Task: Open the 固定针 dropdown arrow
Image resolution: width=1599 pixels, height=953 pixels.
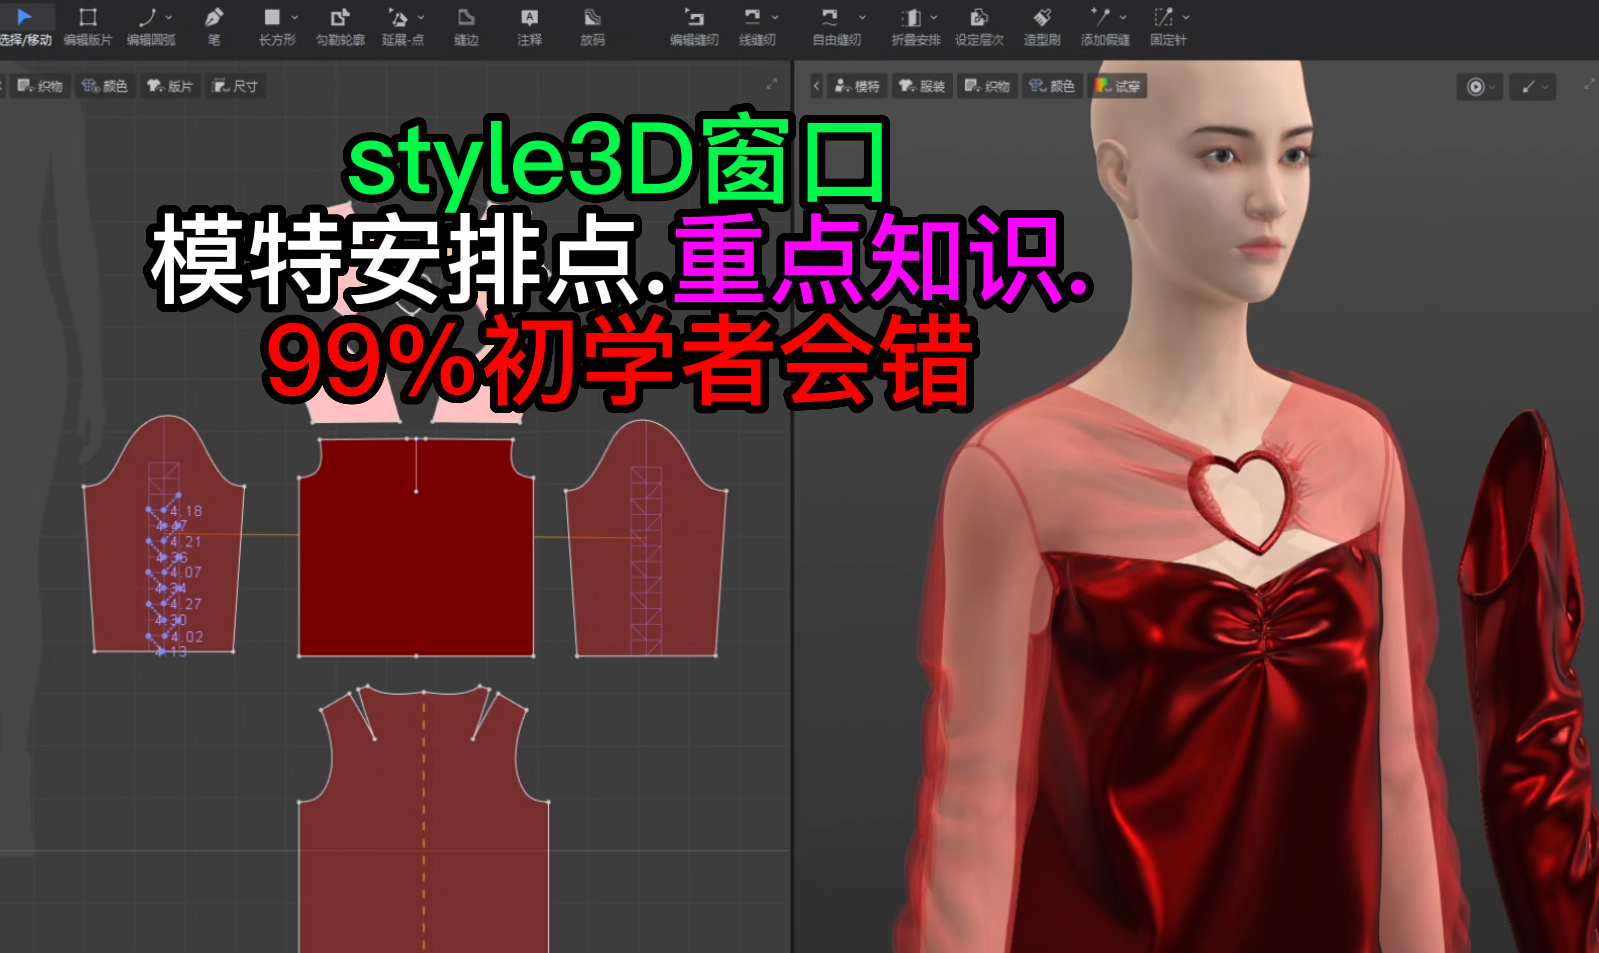Action: pos(1186,17)
